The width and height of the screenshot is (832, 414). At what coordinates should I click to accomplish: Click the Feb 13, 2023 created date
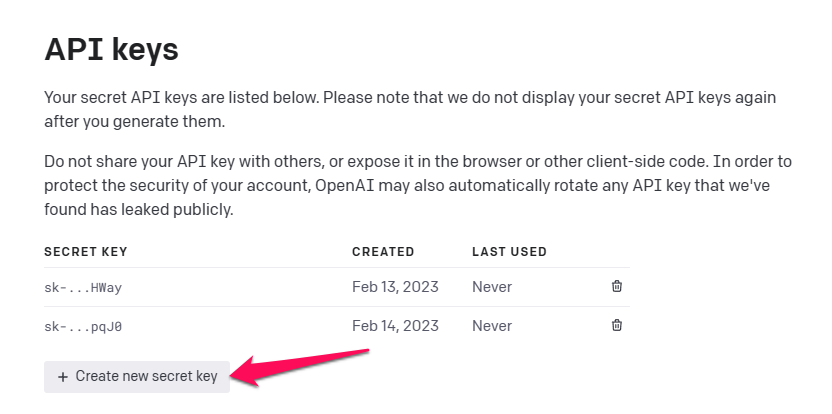[395, 287]
